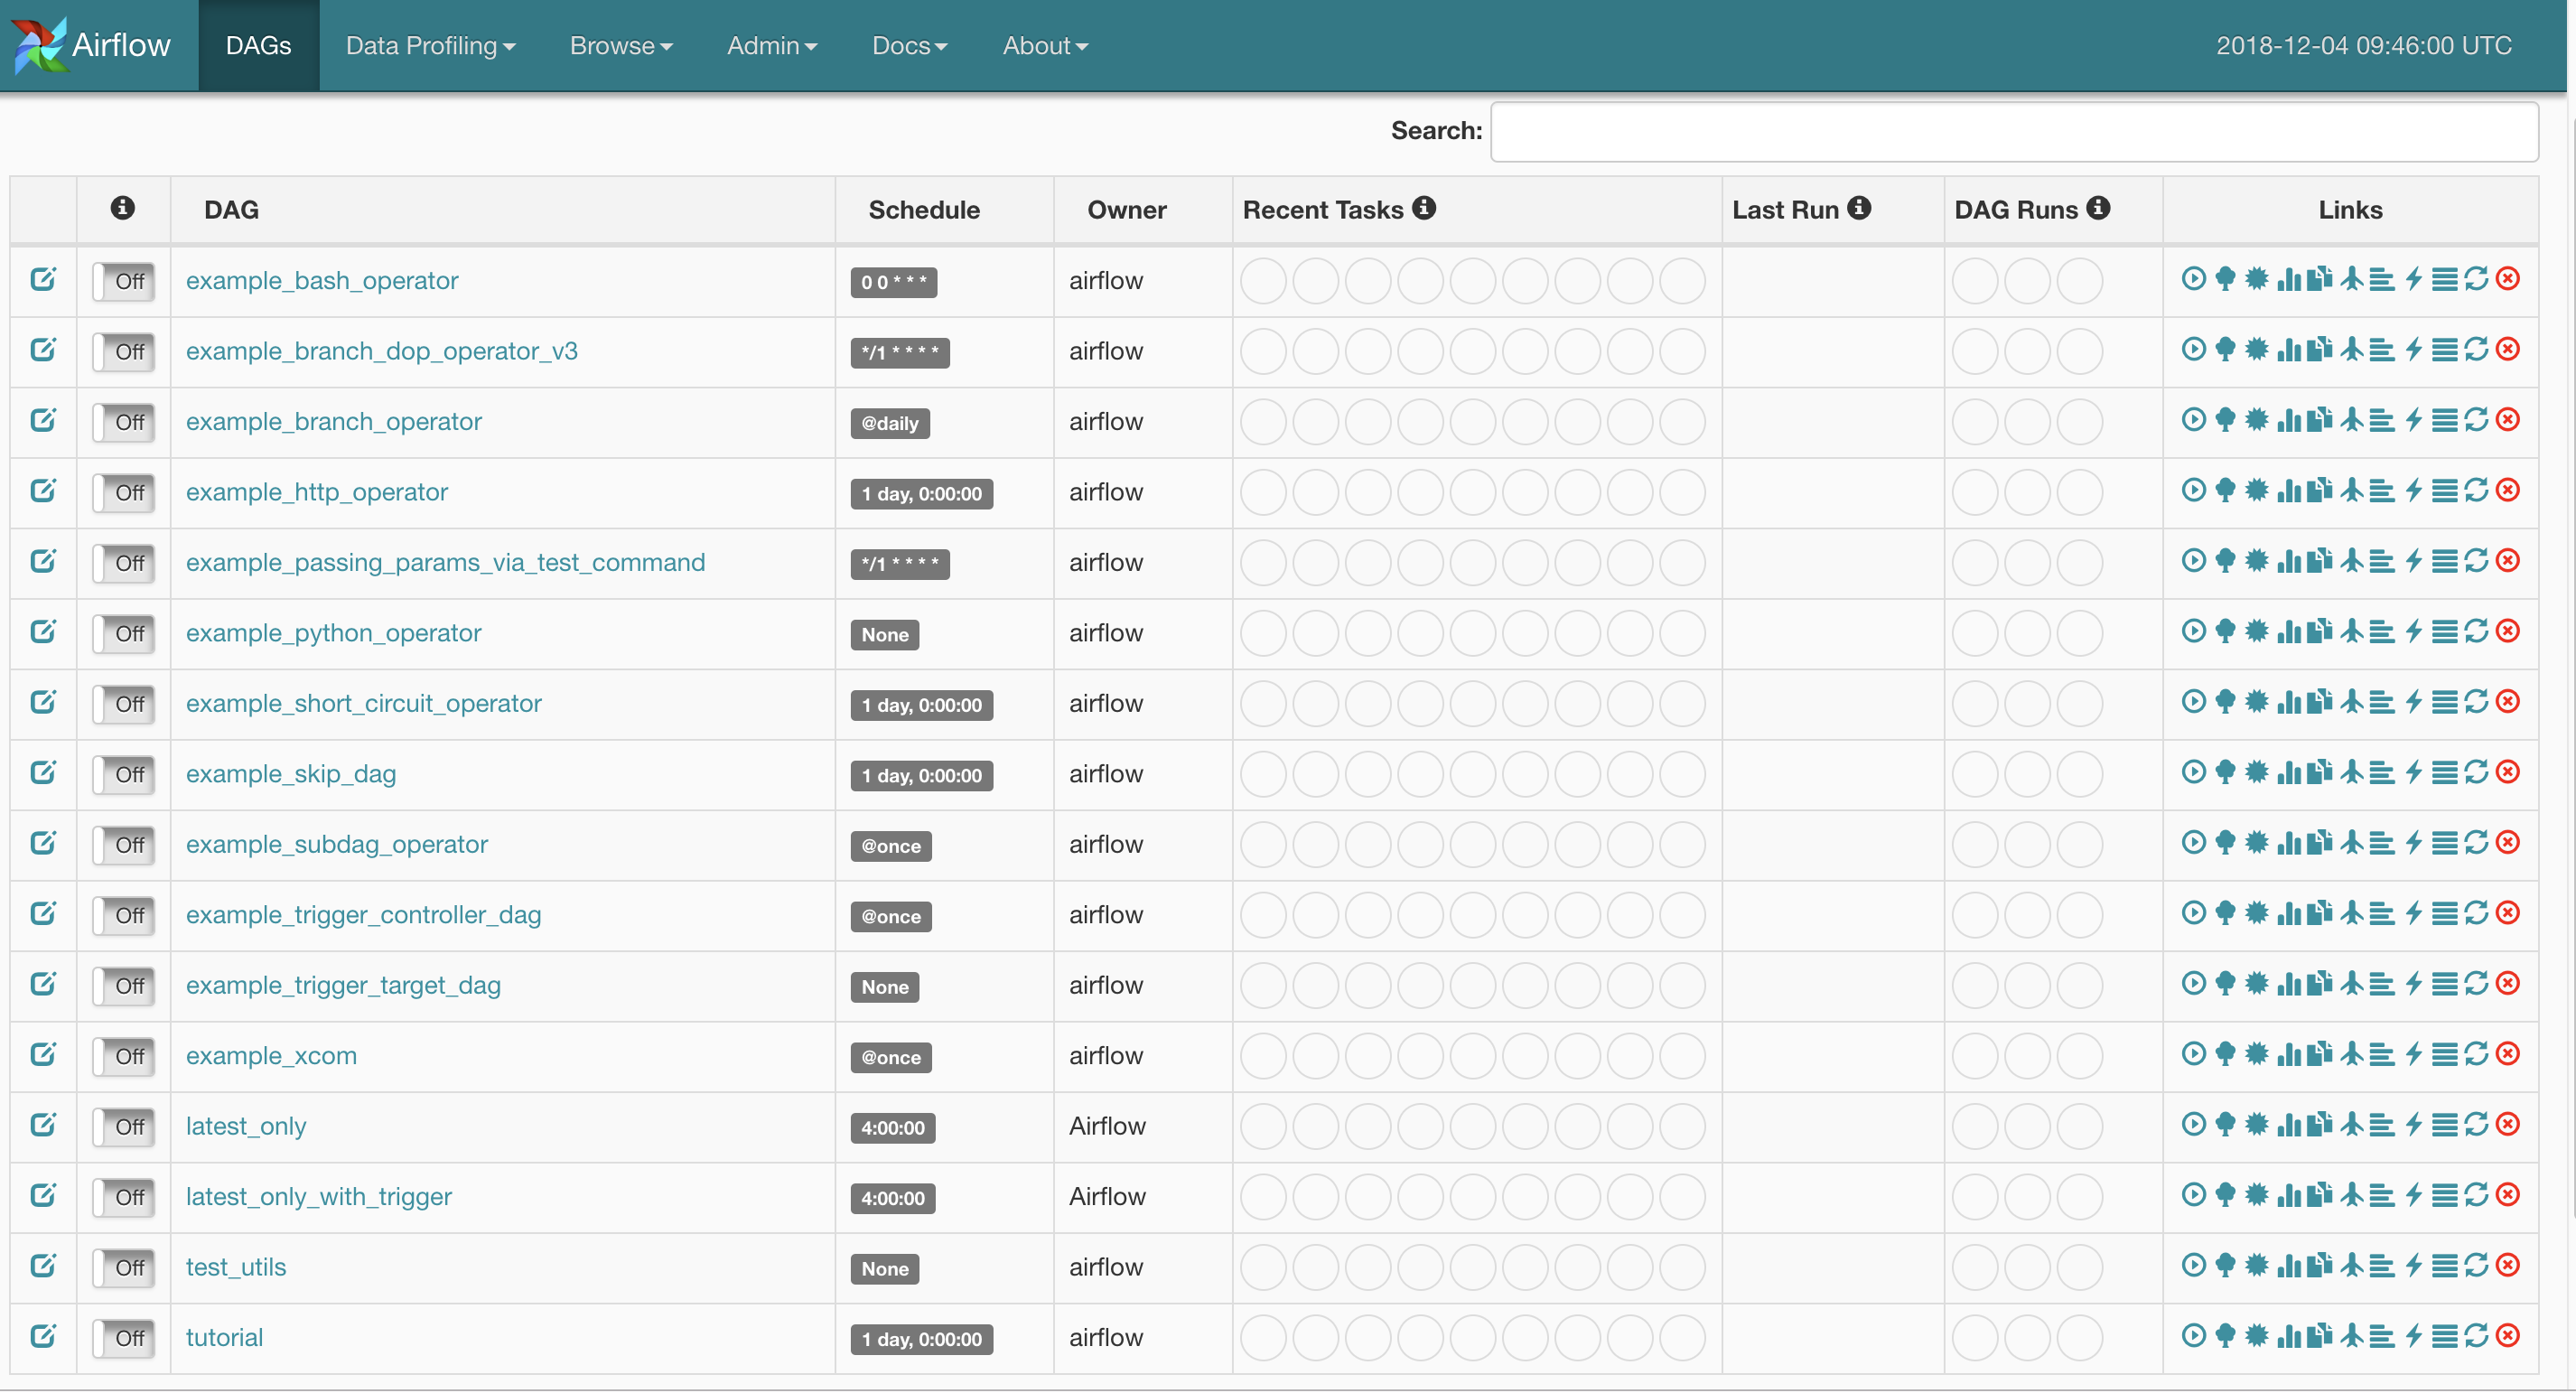2576x1393 pixels.
Task: Open the About menu item
Action: point(1045,46)
